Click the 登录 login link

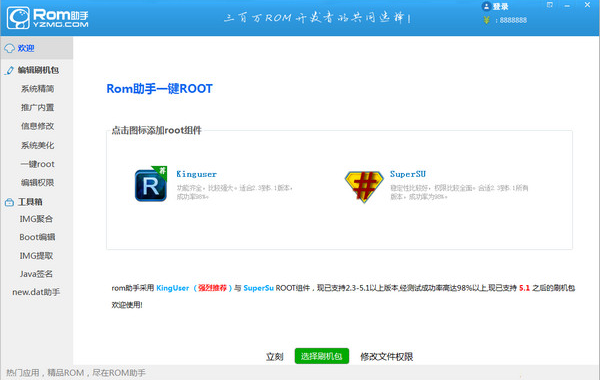pyautogui.click(x=500, y=7)
